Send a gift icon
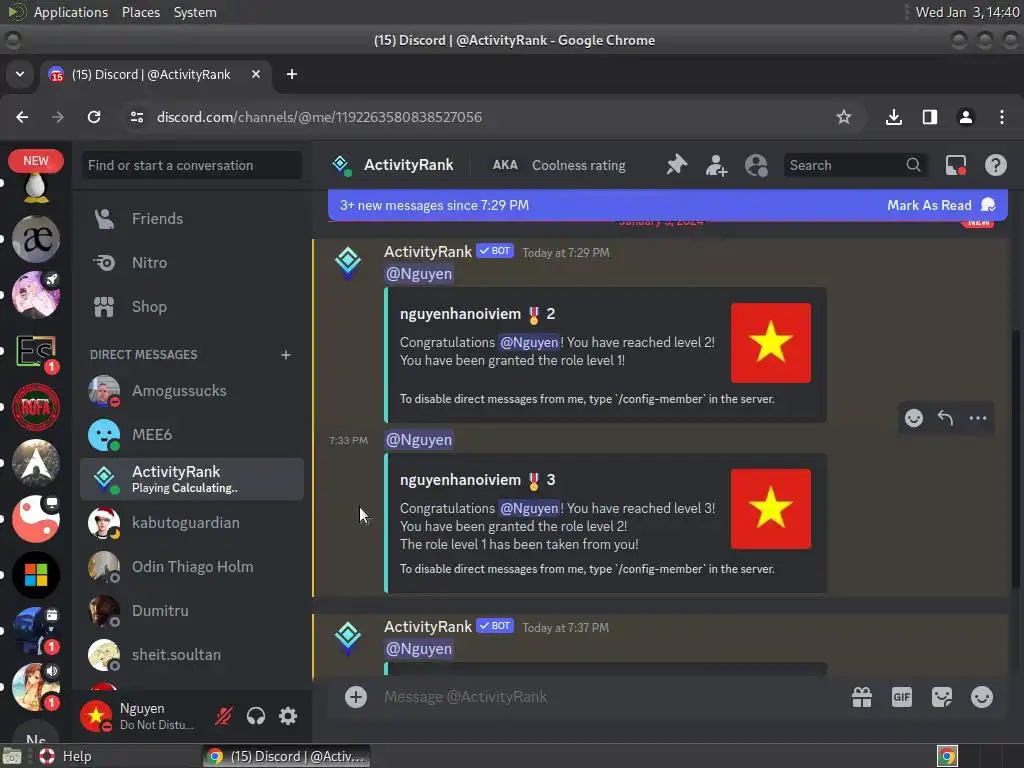The image size is (1024, 768). coord(862,697)
